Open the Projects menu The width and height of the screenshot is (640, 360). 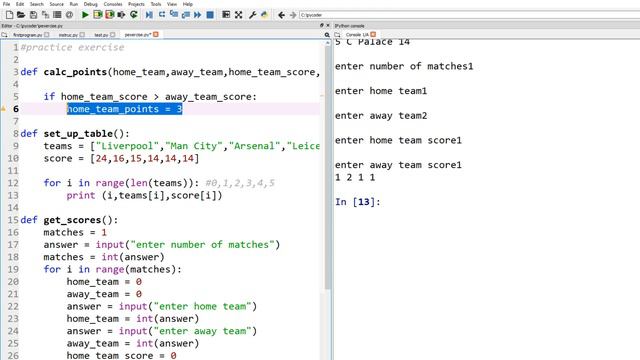coord(136,4)
